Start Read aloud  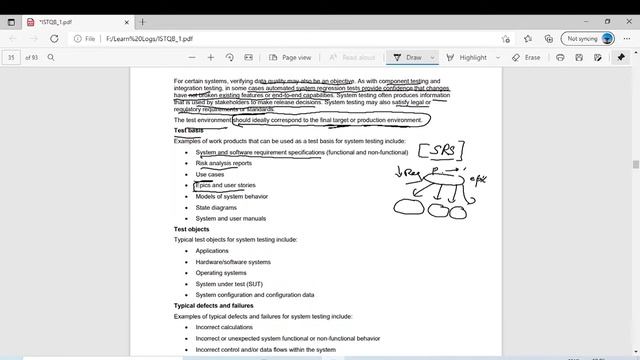[352, 58]
